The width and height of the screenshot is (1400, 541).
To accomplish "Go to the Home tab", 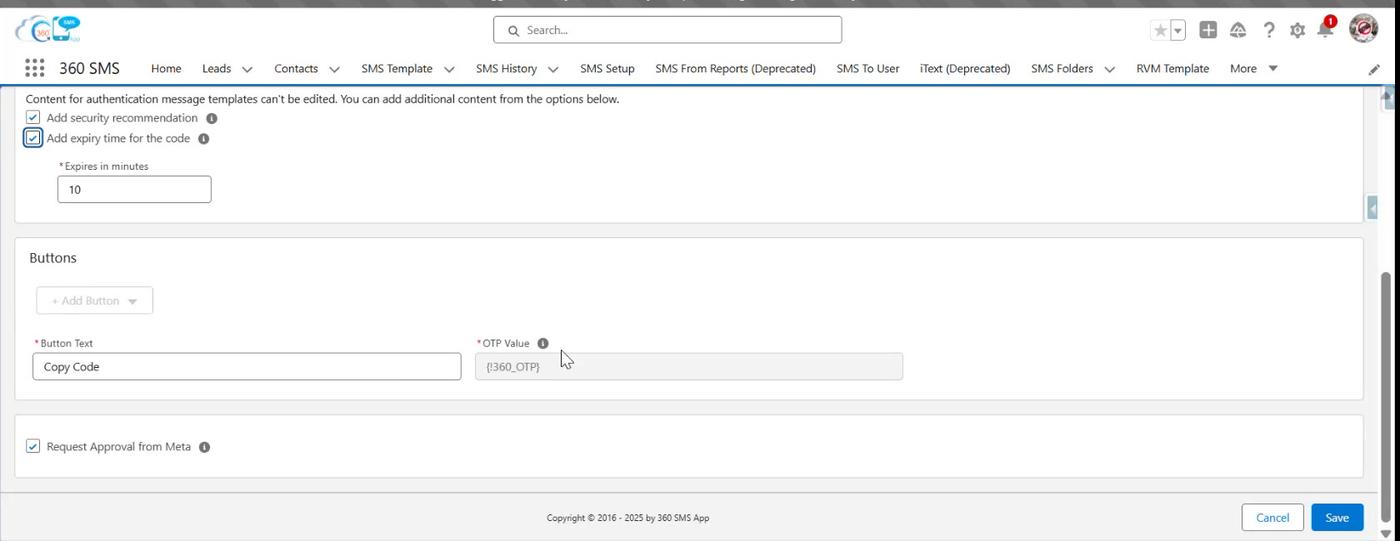I will 166,68.
